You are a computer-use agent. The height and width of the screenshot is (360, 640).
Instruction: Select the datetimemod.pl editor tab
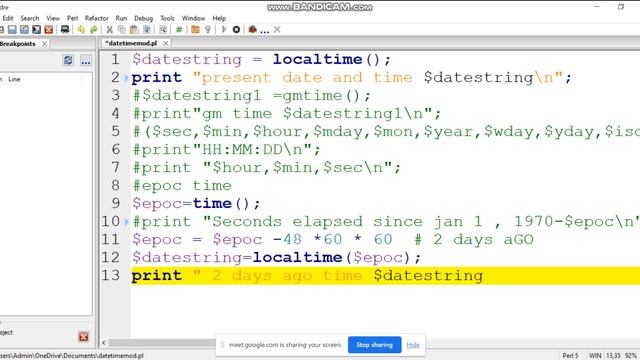pos(131,43)
